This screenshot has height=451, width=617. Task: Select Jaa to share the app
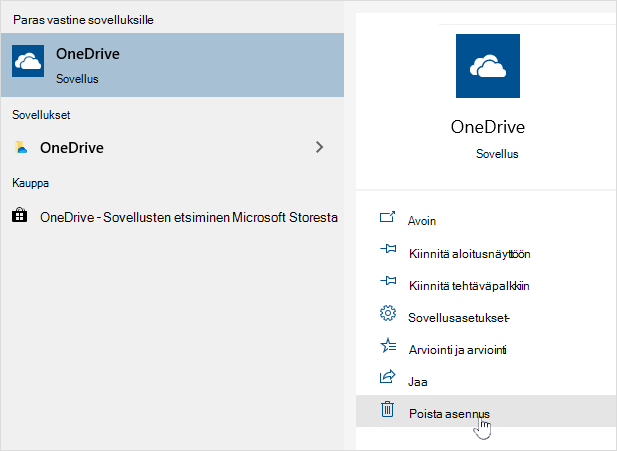(486, 381)
